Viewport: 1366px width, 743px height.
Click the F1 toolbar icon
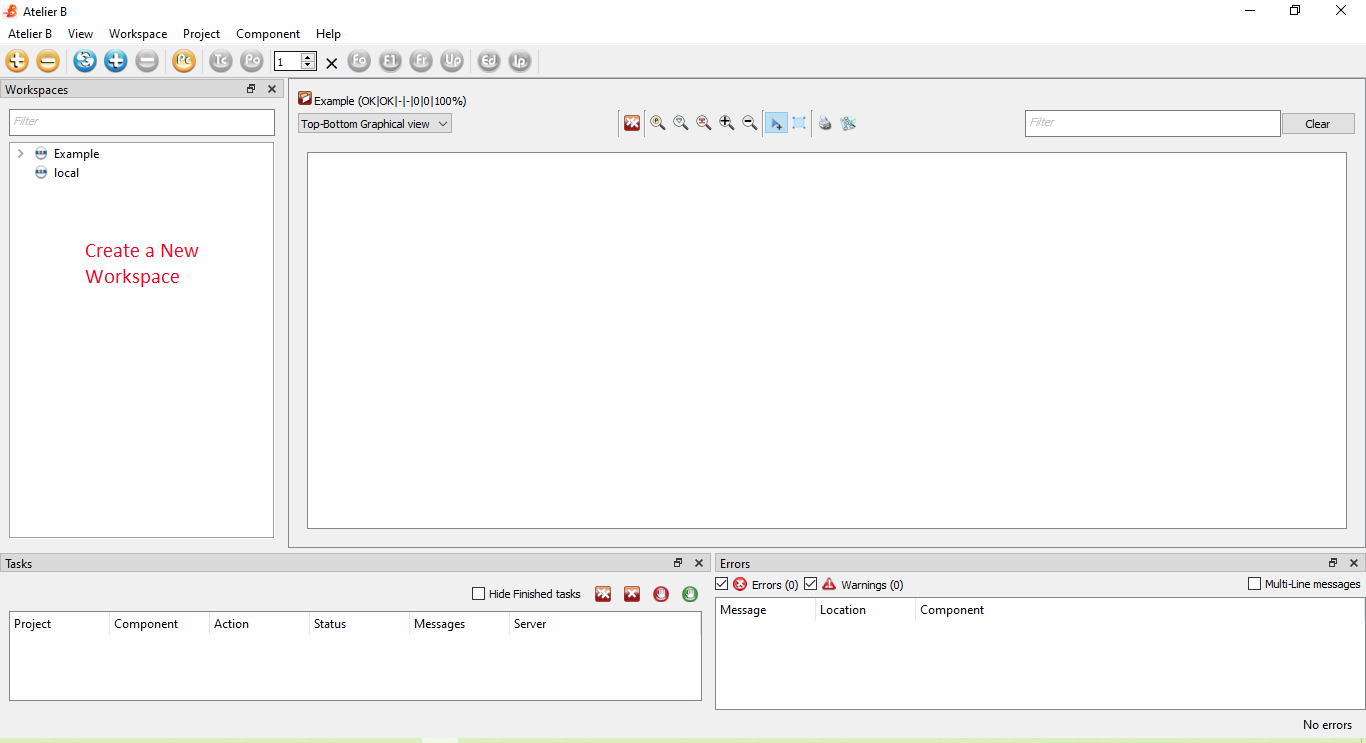[390, 61]
